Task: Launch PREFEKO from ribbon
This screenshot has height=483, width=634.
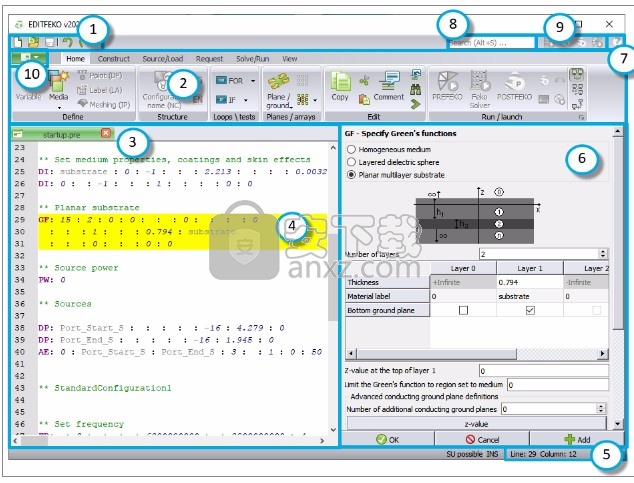Action: [x=447, y=86]
